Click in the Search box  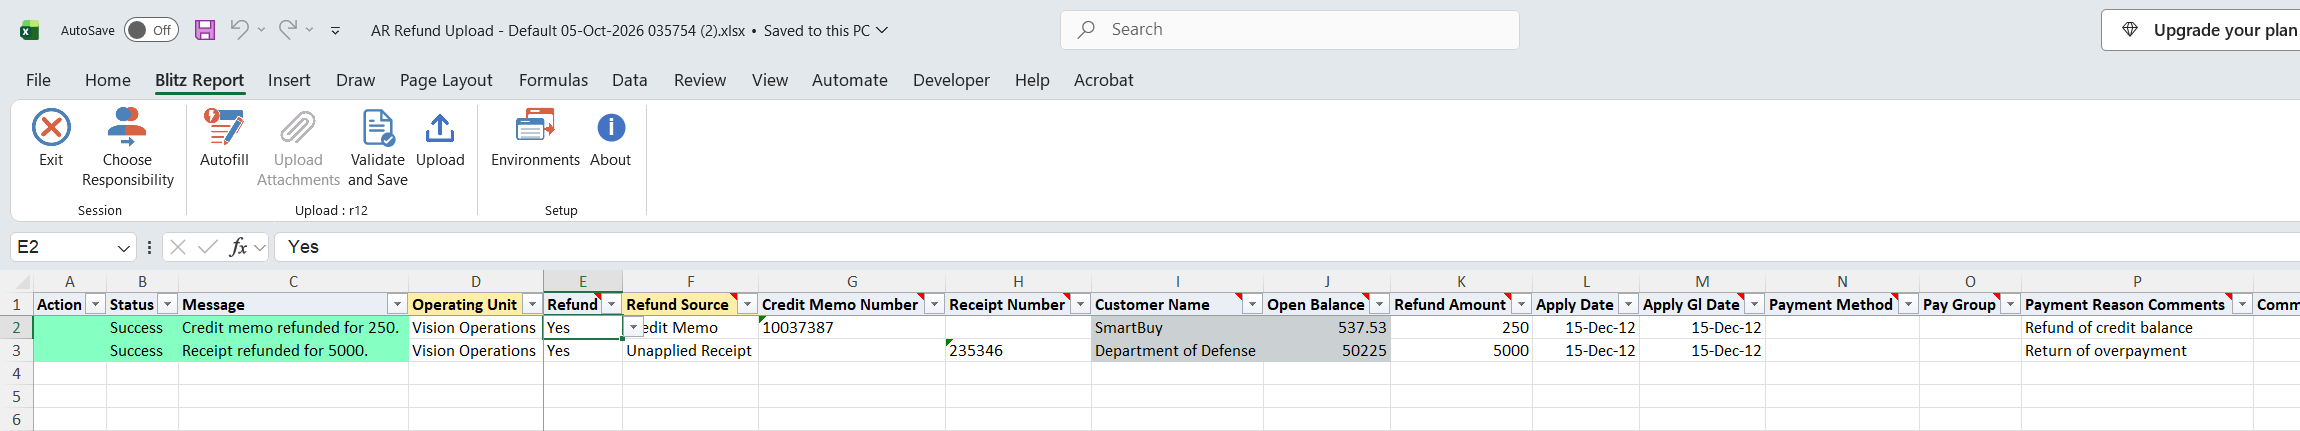pos(1290,30)
